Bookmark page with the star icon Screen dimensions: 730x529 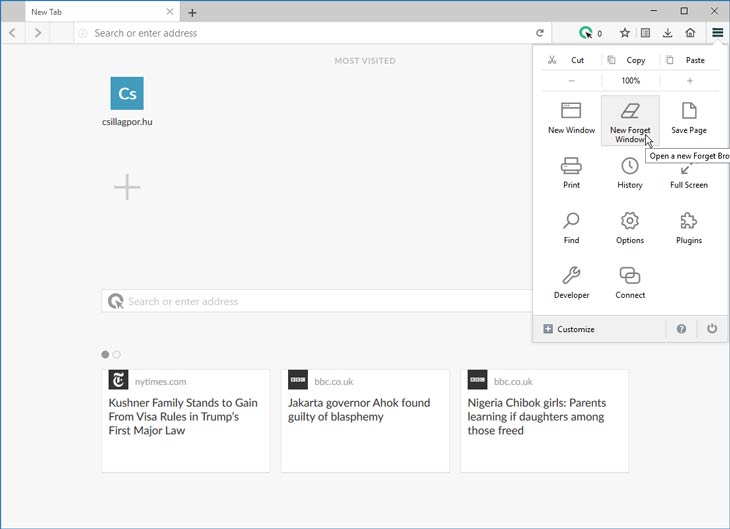point(625,33)
